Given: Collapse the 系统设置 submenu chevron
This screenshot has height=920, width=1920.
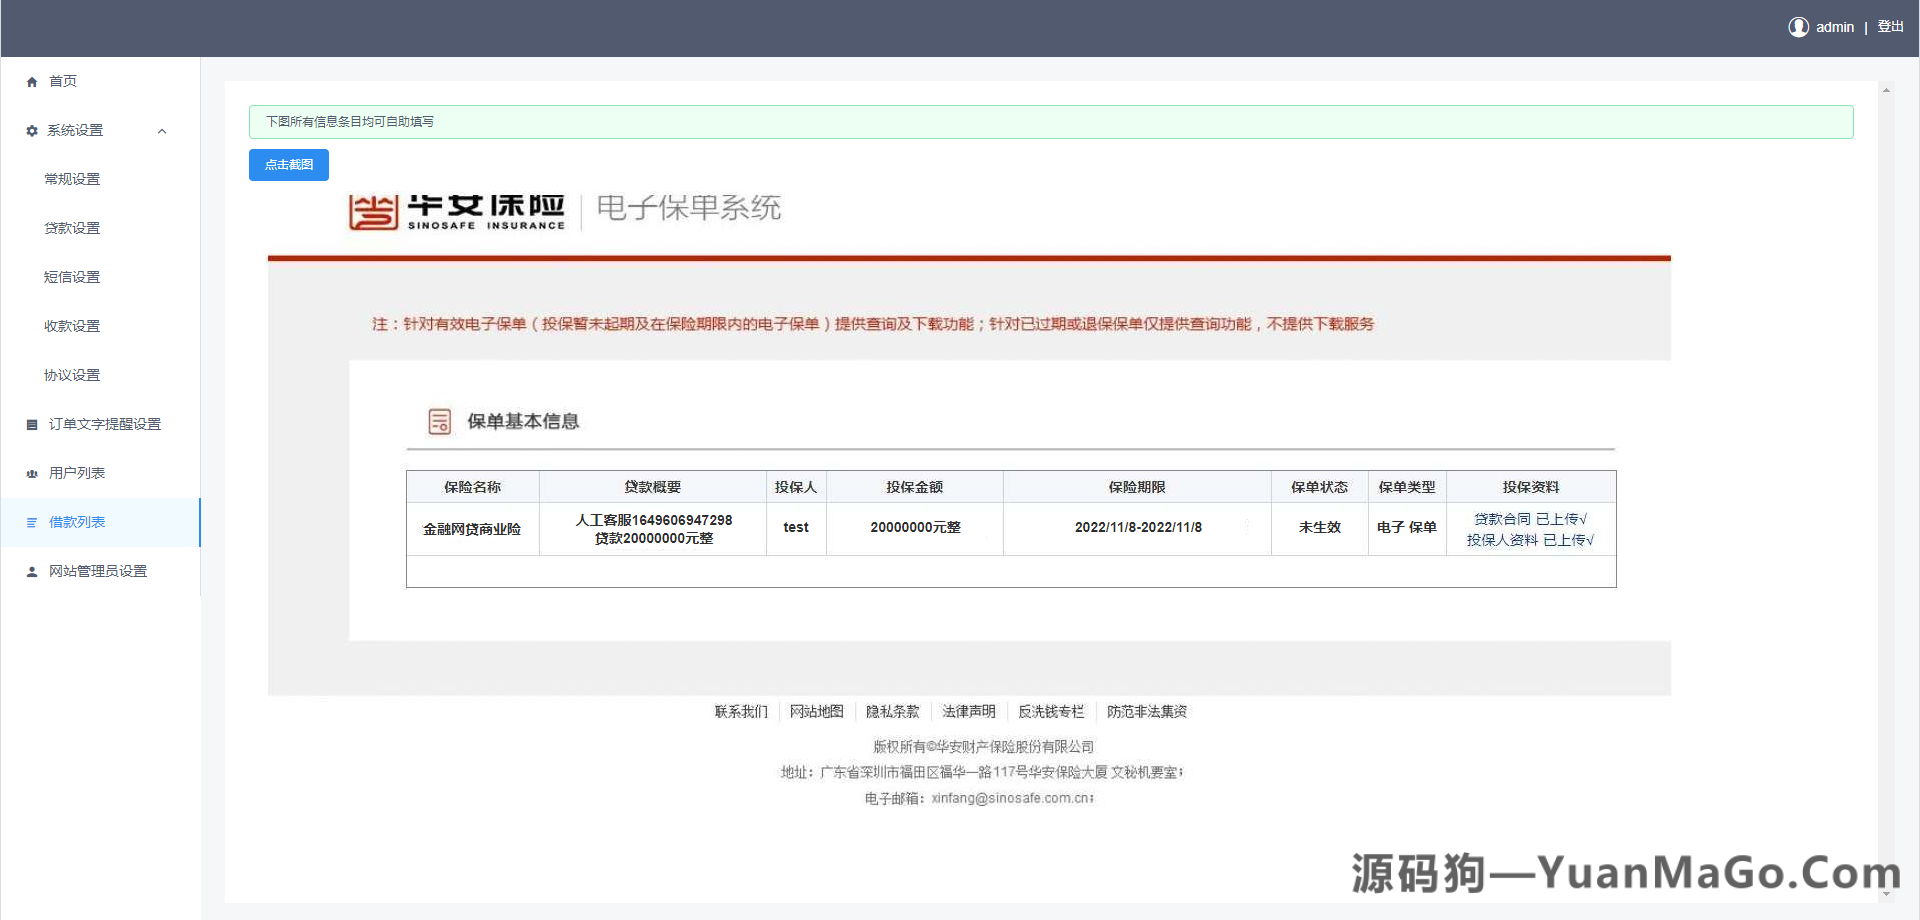Looking at the screenshot, I should pyautogui.click(x=162, y=130).
